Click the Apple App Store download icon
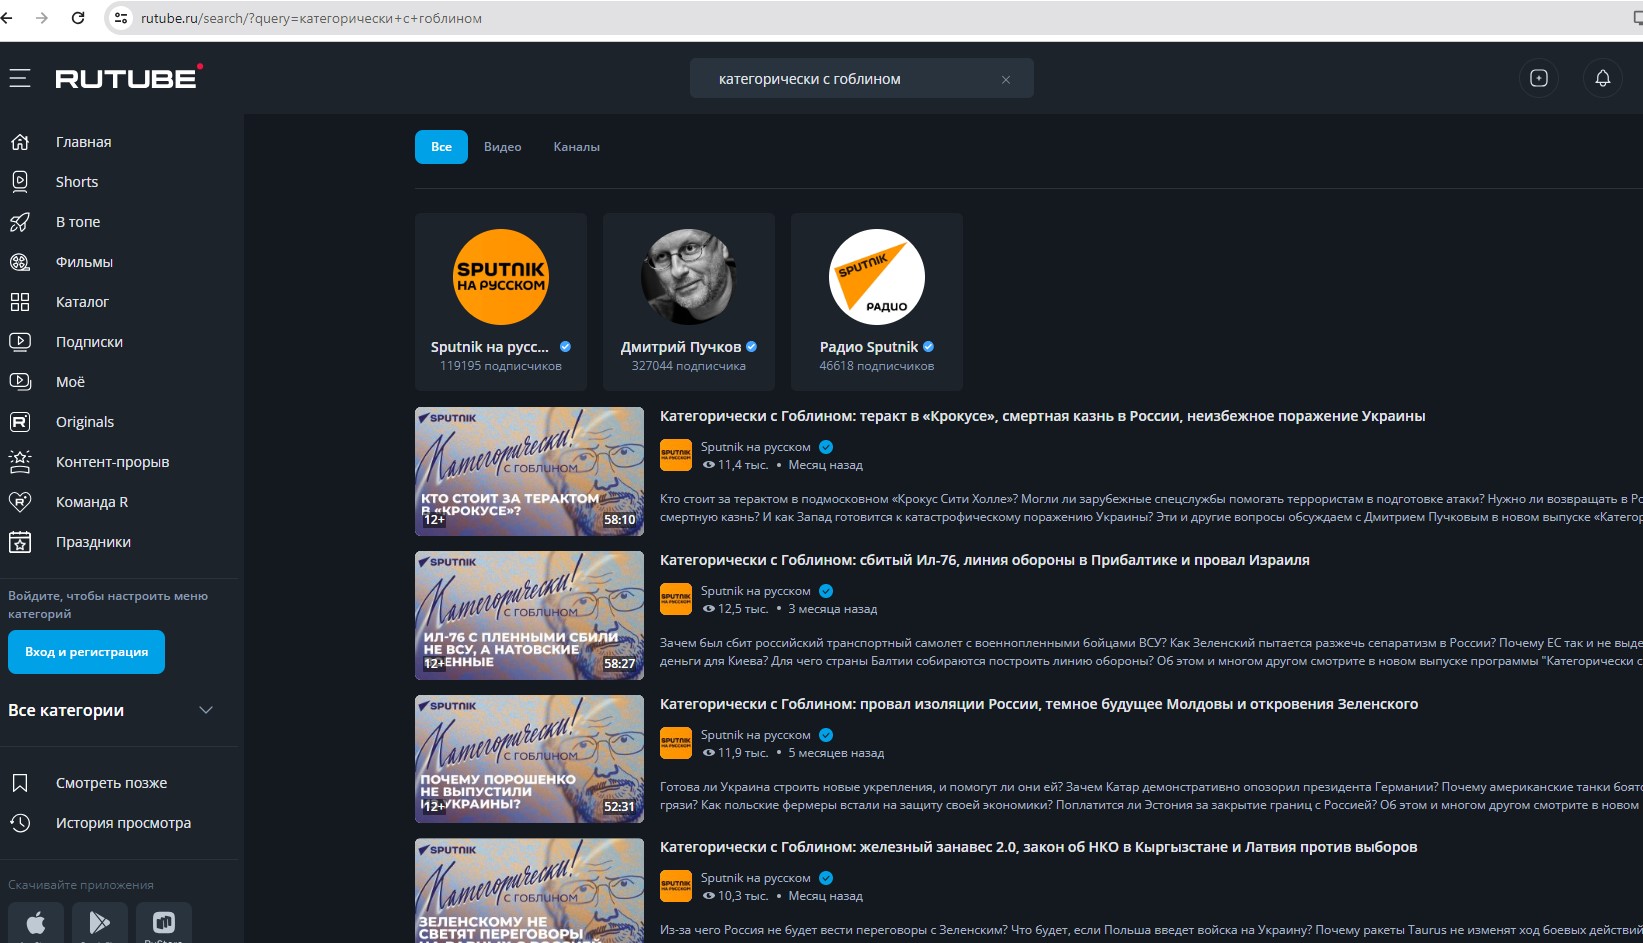1643x943 pixels. [36, 923]
